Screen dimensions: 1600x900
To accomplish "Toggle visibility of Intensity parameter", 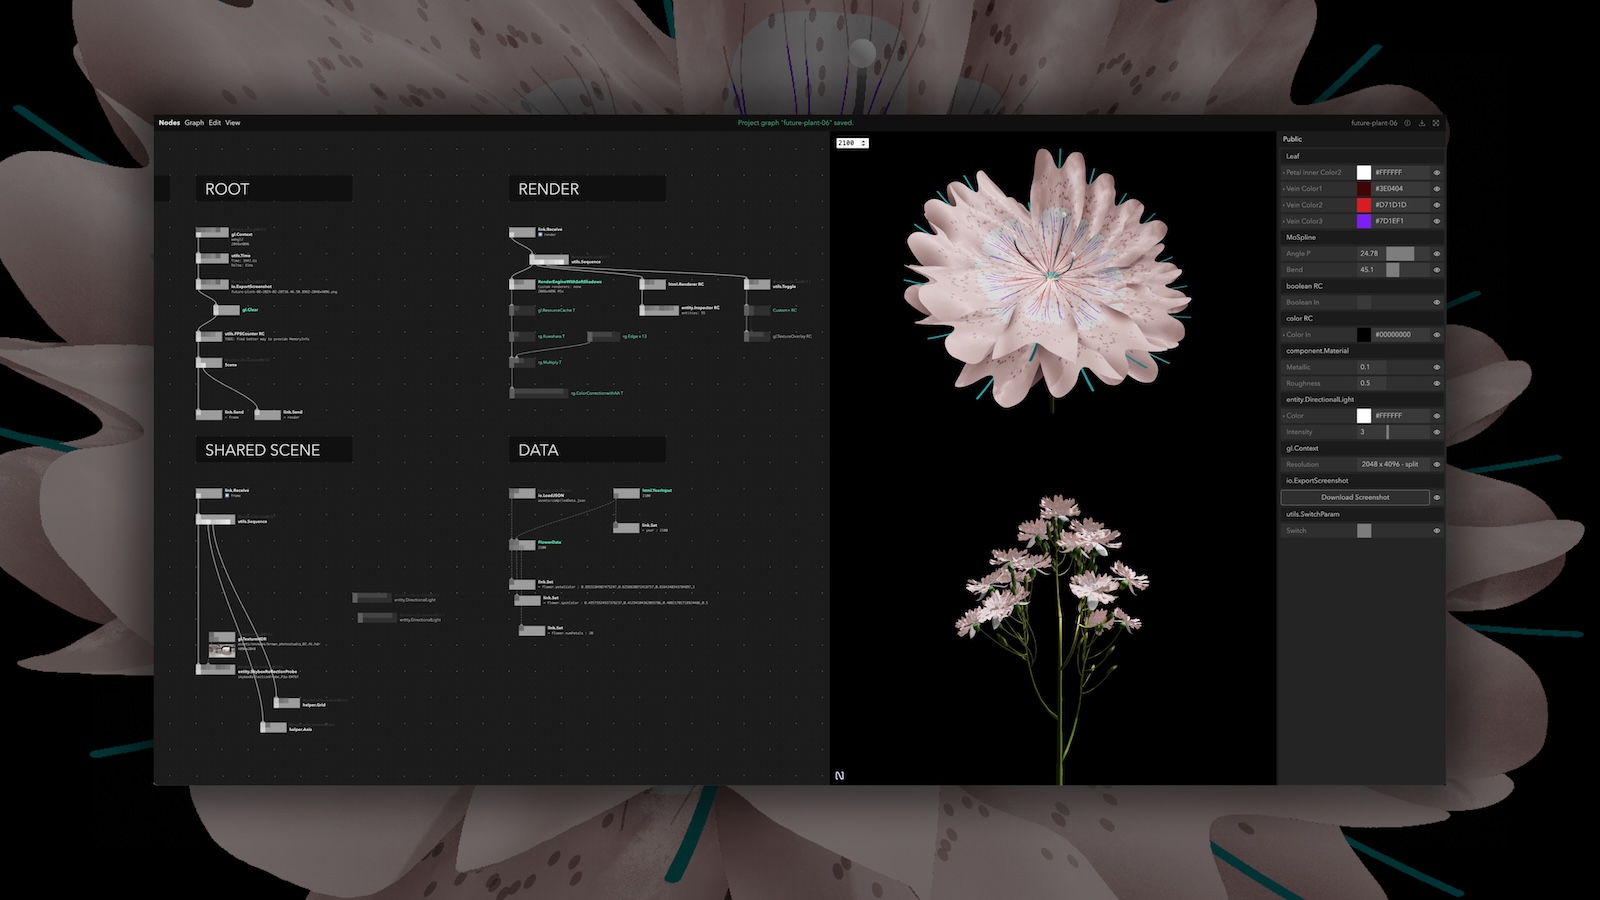I will 1437,432.
